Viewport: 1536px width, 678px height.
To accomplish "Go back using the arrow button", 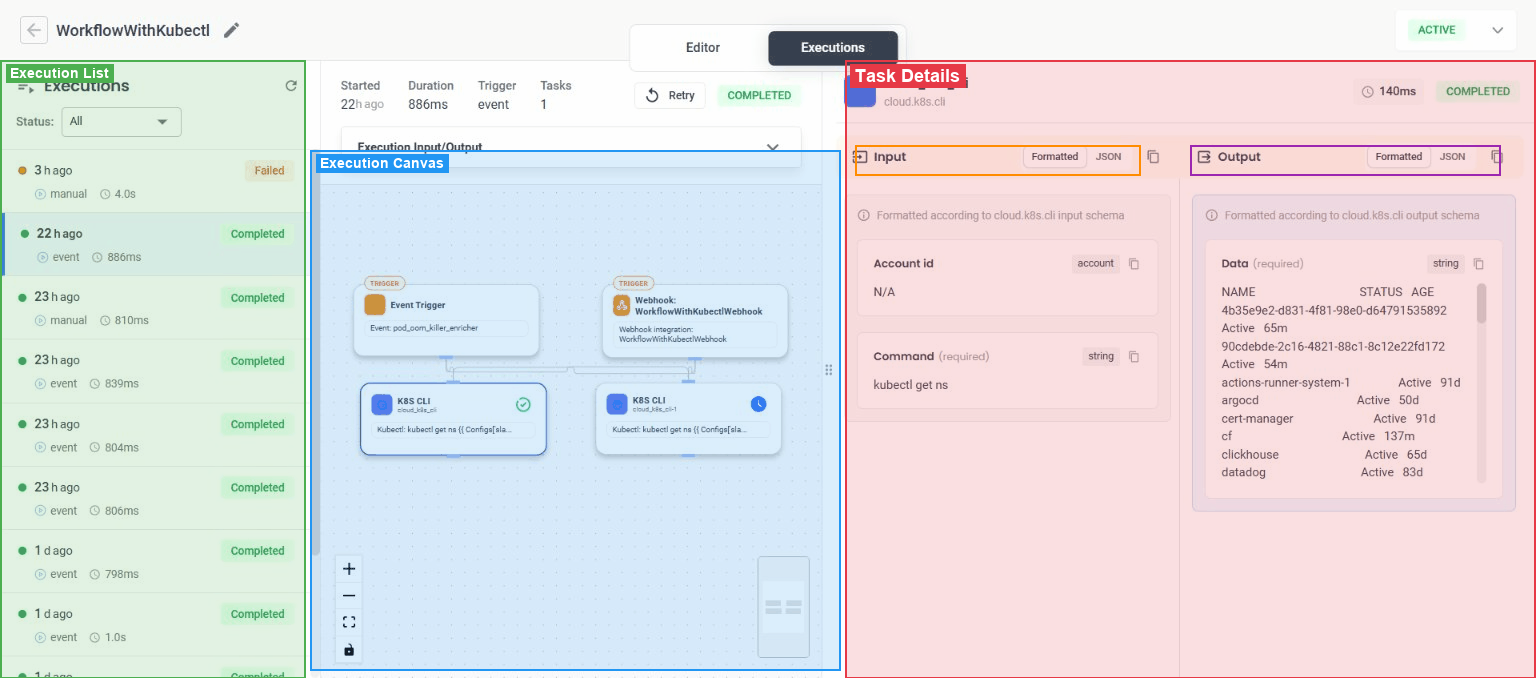I will pos(33,30).
